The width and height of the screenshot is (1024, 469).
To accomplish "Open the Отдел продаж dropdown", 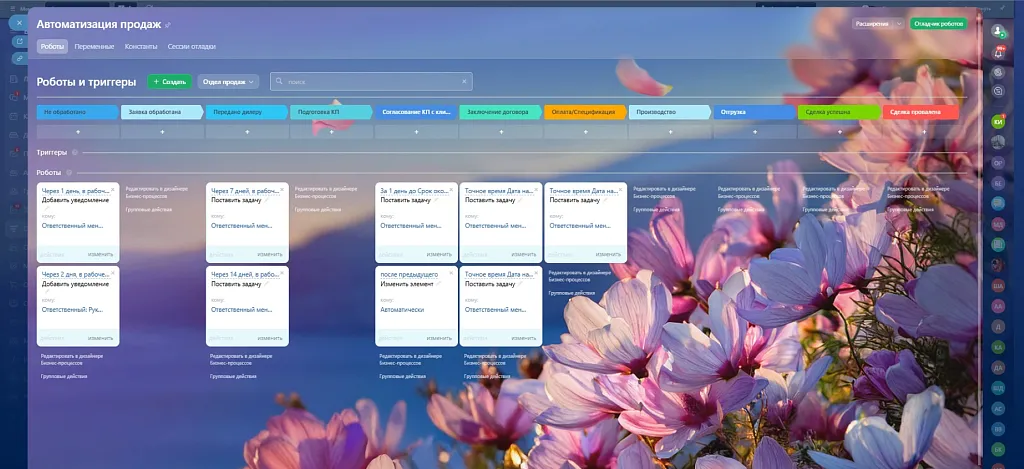I will point(228,81).
